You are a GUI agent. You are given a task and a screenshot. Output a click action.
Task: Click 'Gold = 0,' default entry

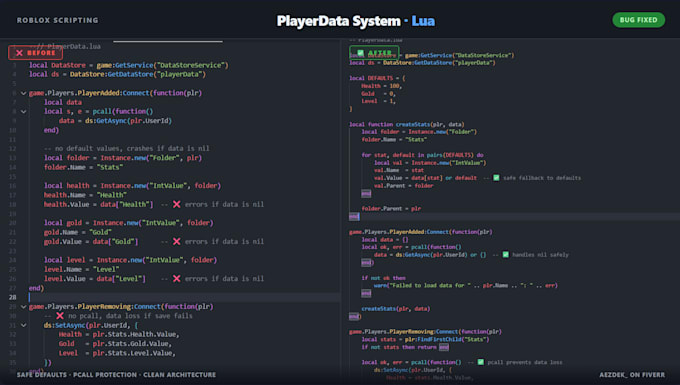pyautogui.click(x=379, y=94)
